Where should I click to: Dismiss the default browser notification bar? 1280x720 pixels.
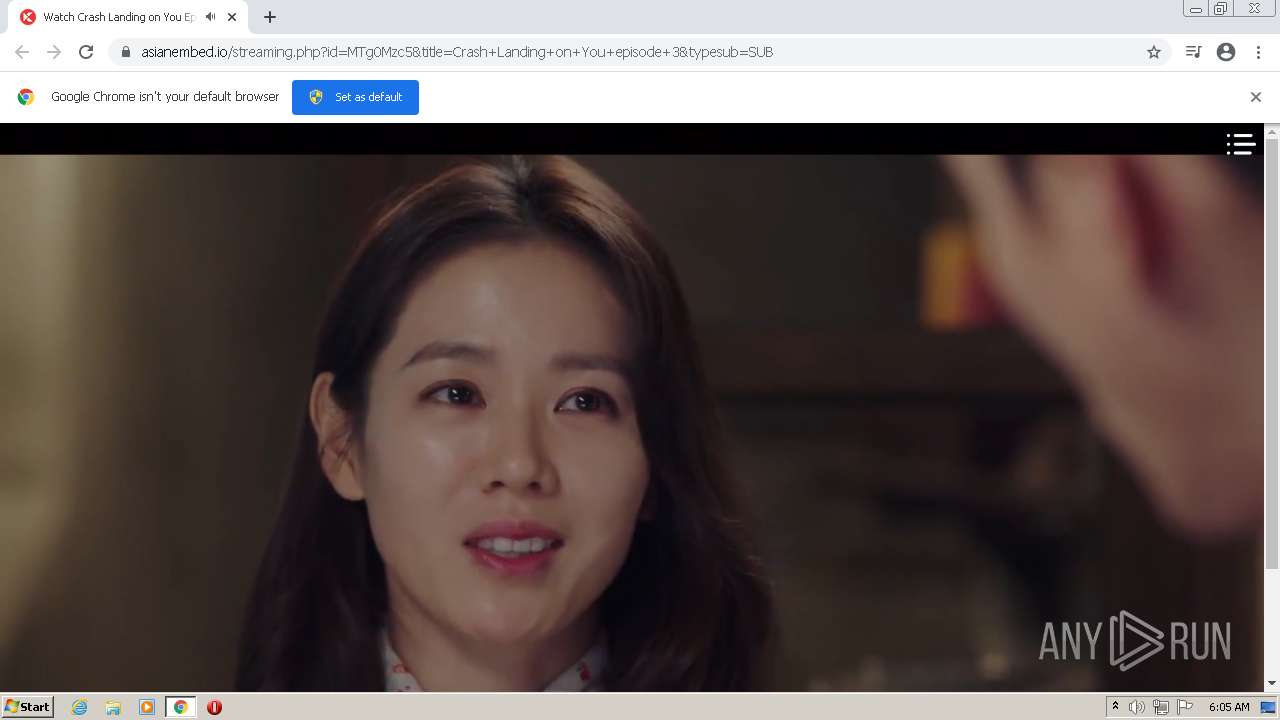(1256, 97)
